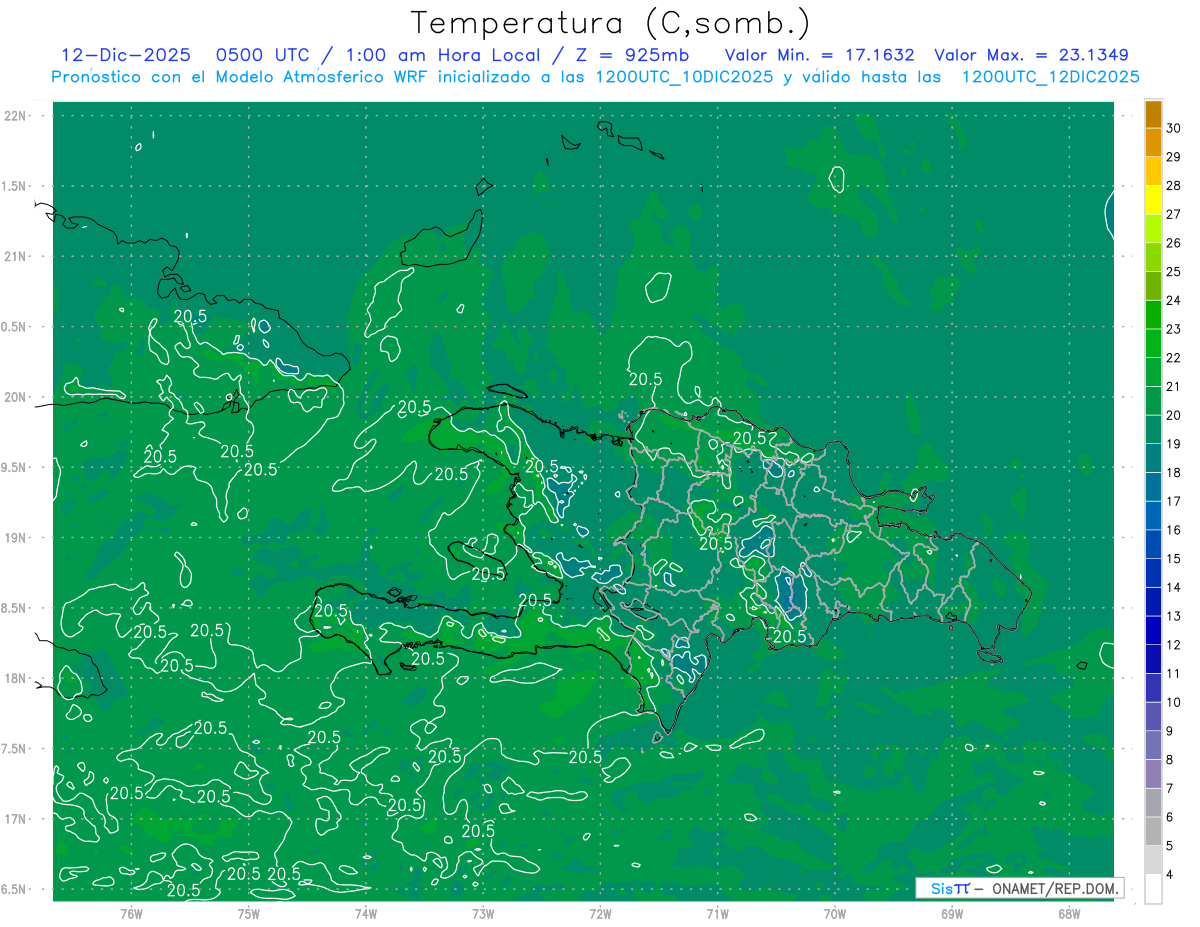Click the "71W" longitude axis label
Screen dimensions: 1200x927
[717, 913]
